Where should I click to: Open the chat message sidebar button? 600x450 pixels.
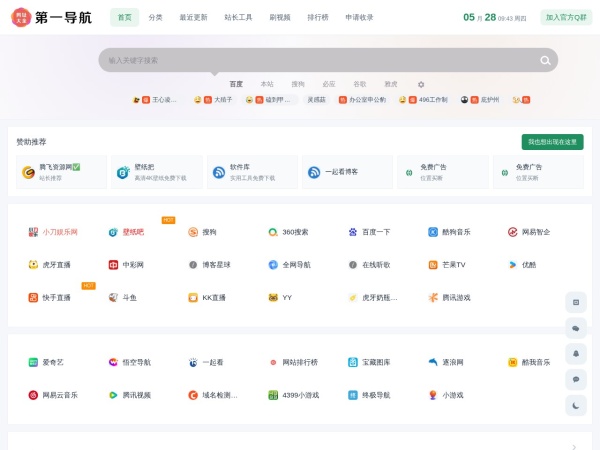click(x=576, y=379)
